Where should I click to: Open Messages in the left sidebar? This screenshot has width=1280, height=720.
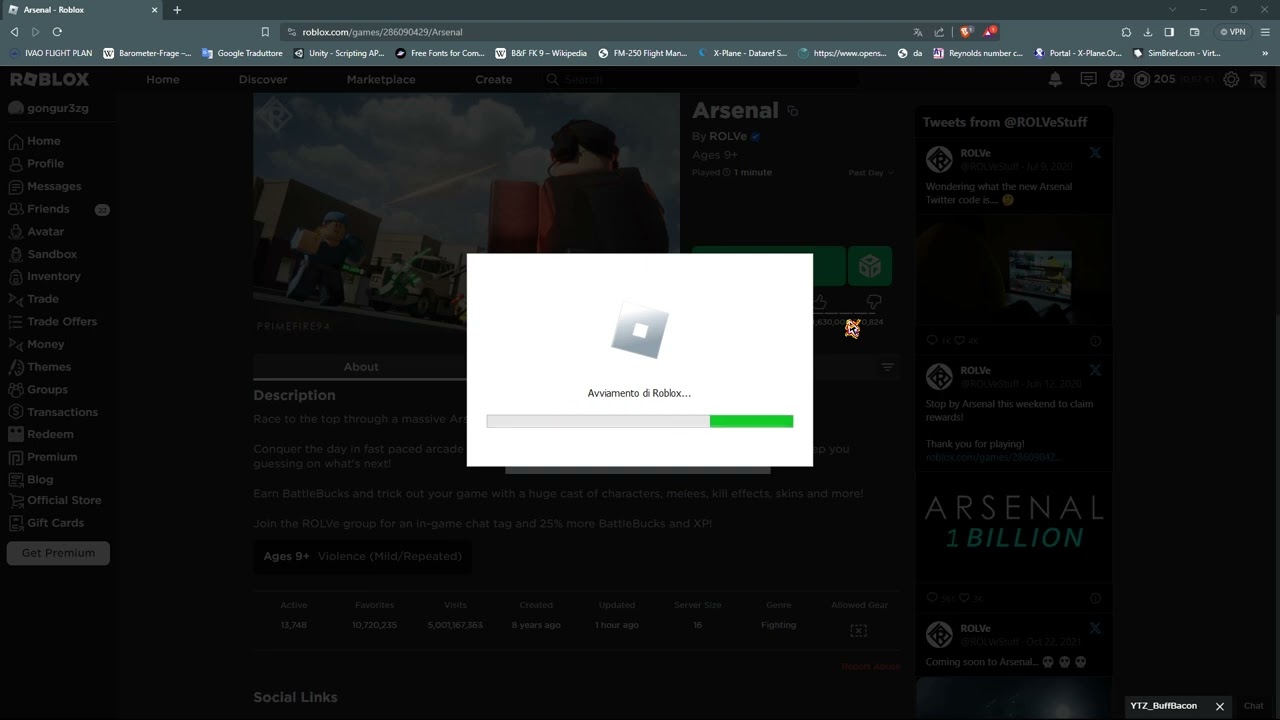(x=54, y=186)
